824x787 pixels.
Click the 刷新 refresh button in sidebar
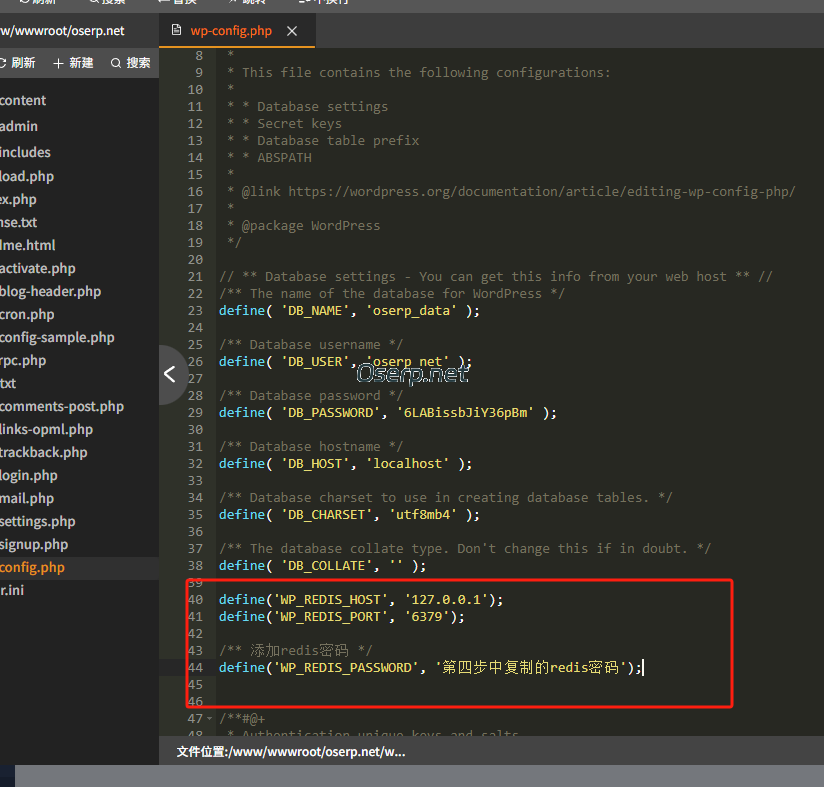pyautogui.click(x=20, y=63)
